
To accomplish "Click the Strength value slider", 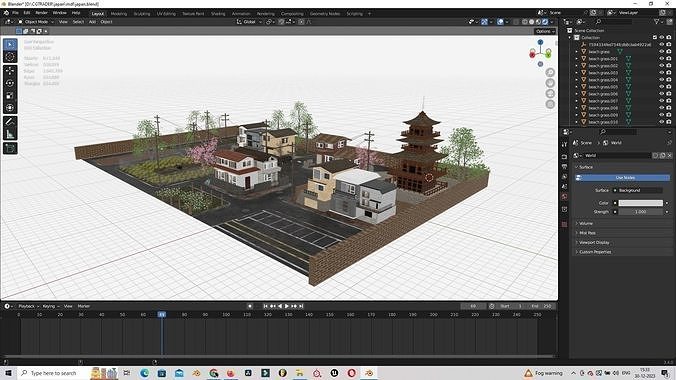I will tap(641, 212).
